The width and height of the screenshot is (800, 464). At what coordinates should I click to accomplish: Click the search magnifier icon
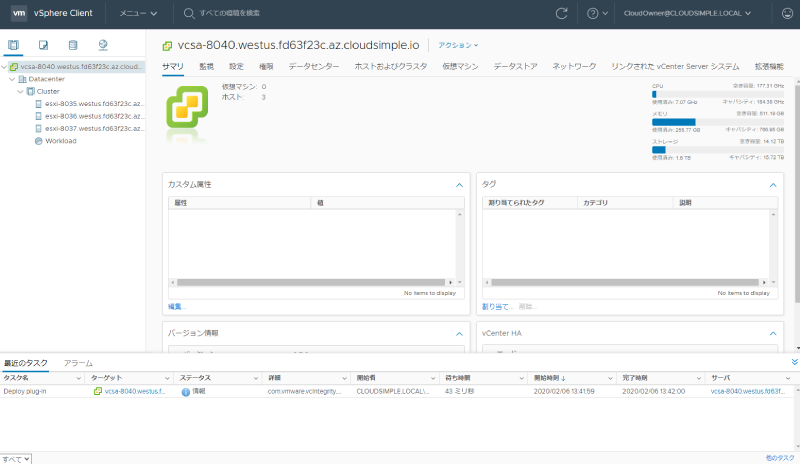189,13
